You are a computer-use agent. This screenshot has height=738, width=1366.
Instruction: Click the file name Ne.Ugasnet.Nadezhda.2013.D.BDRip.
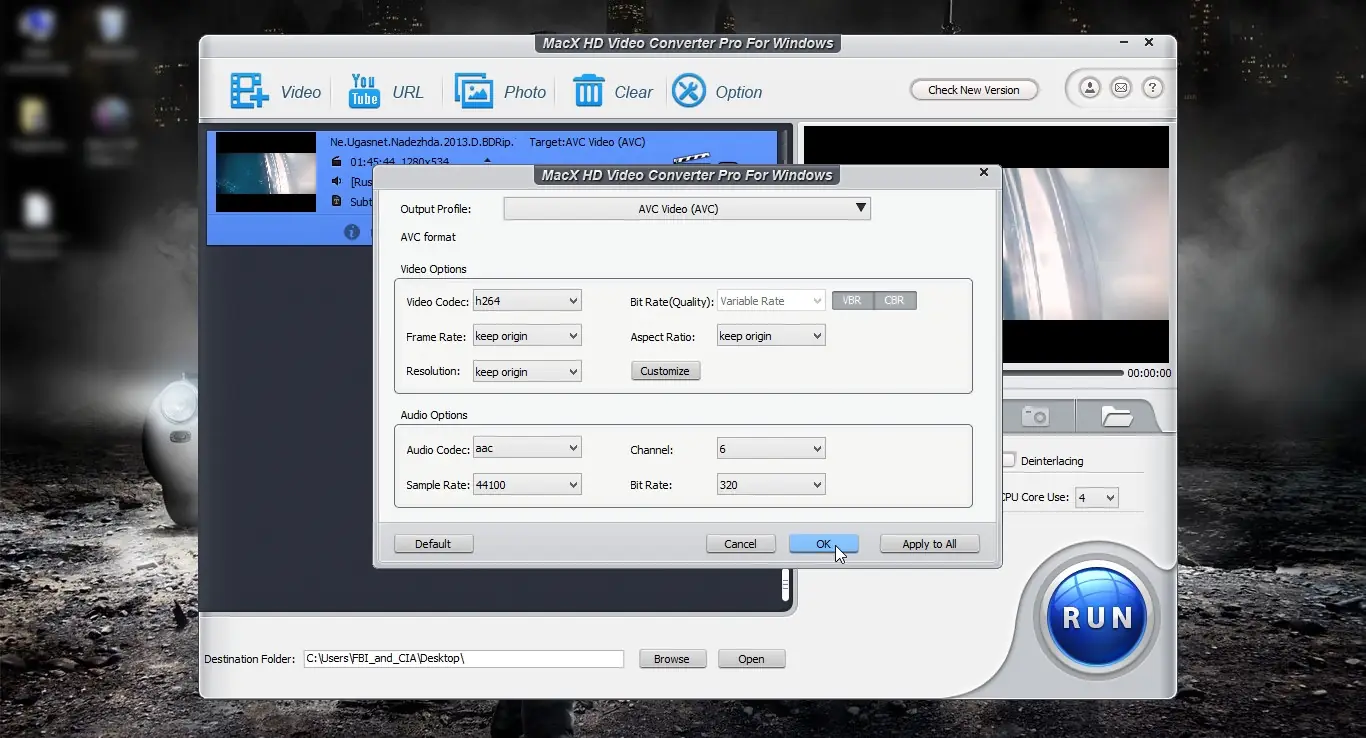point(422,142)
